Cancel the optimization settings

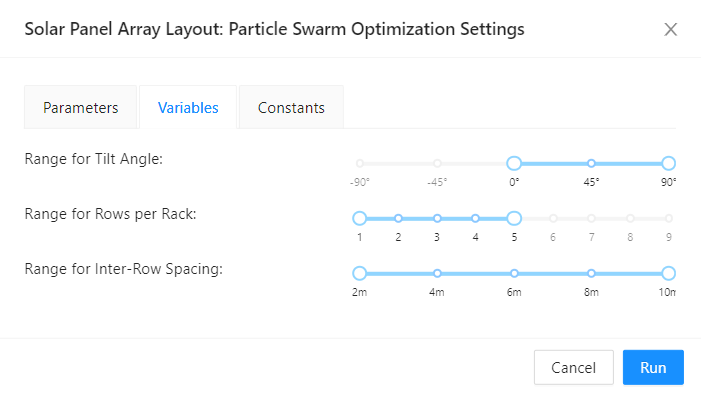[574, 367]
